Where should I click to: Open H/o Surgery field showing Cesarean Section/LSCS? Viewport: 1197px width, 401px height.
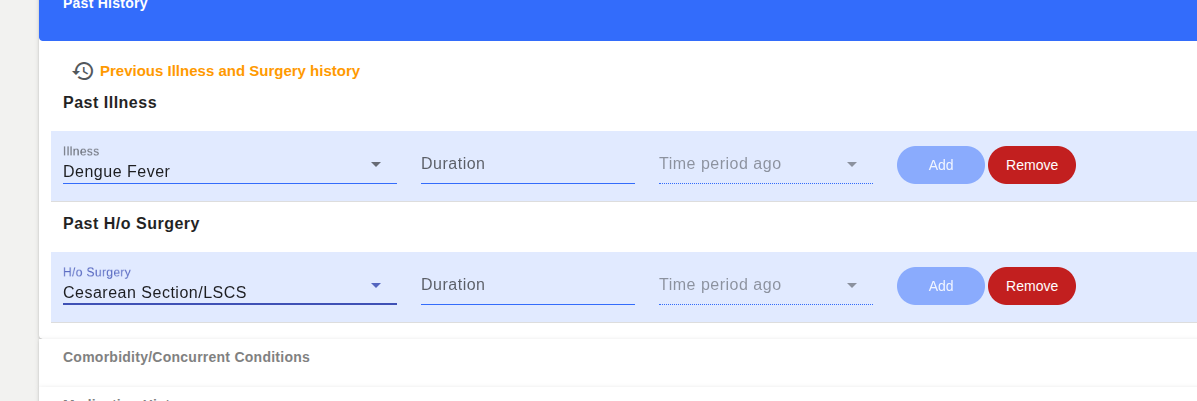pyautogui.click(x=230, y=285)
